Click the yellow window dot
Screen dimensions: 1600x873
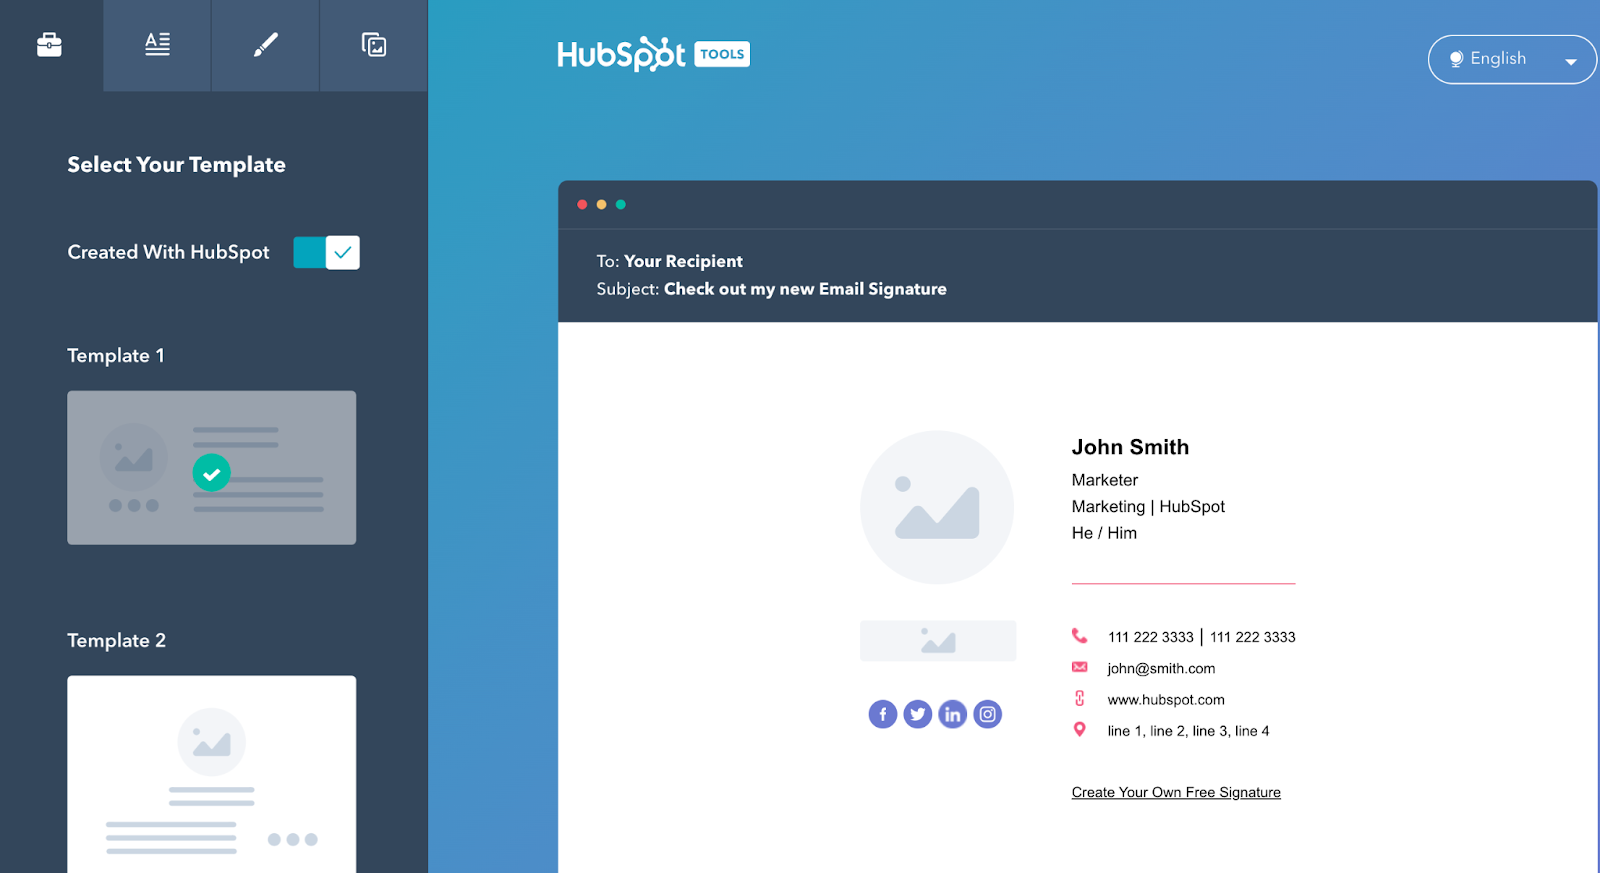coord(601,204)
